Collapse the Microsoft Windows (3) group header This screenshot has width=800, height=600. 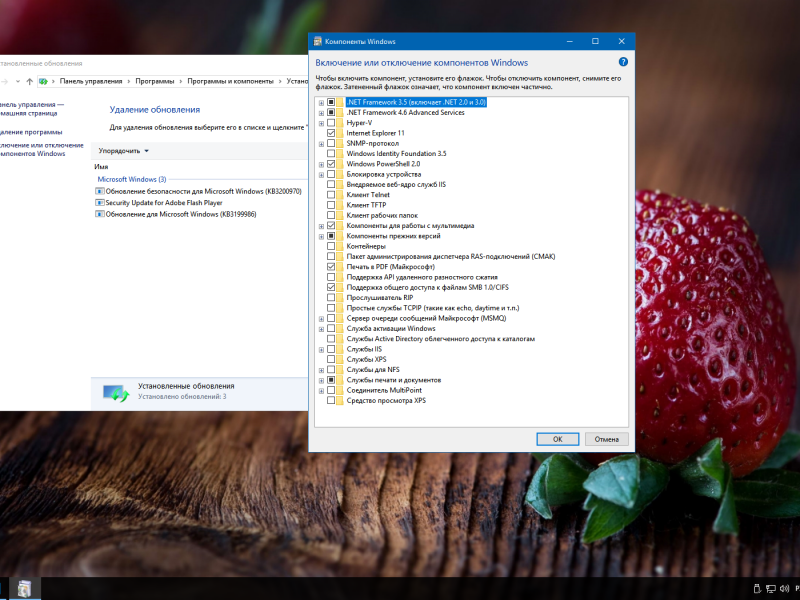[132, 180]
